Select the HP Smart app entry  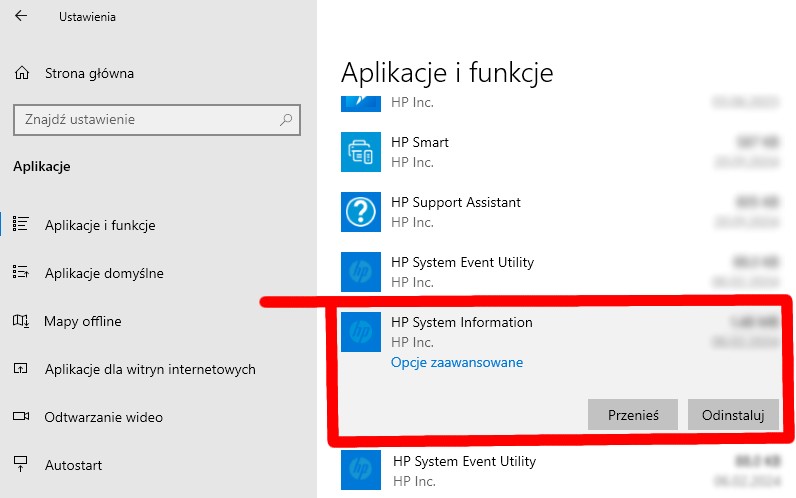coord(559,152)
